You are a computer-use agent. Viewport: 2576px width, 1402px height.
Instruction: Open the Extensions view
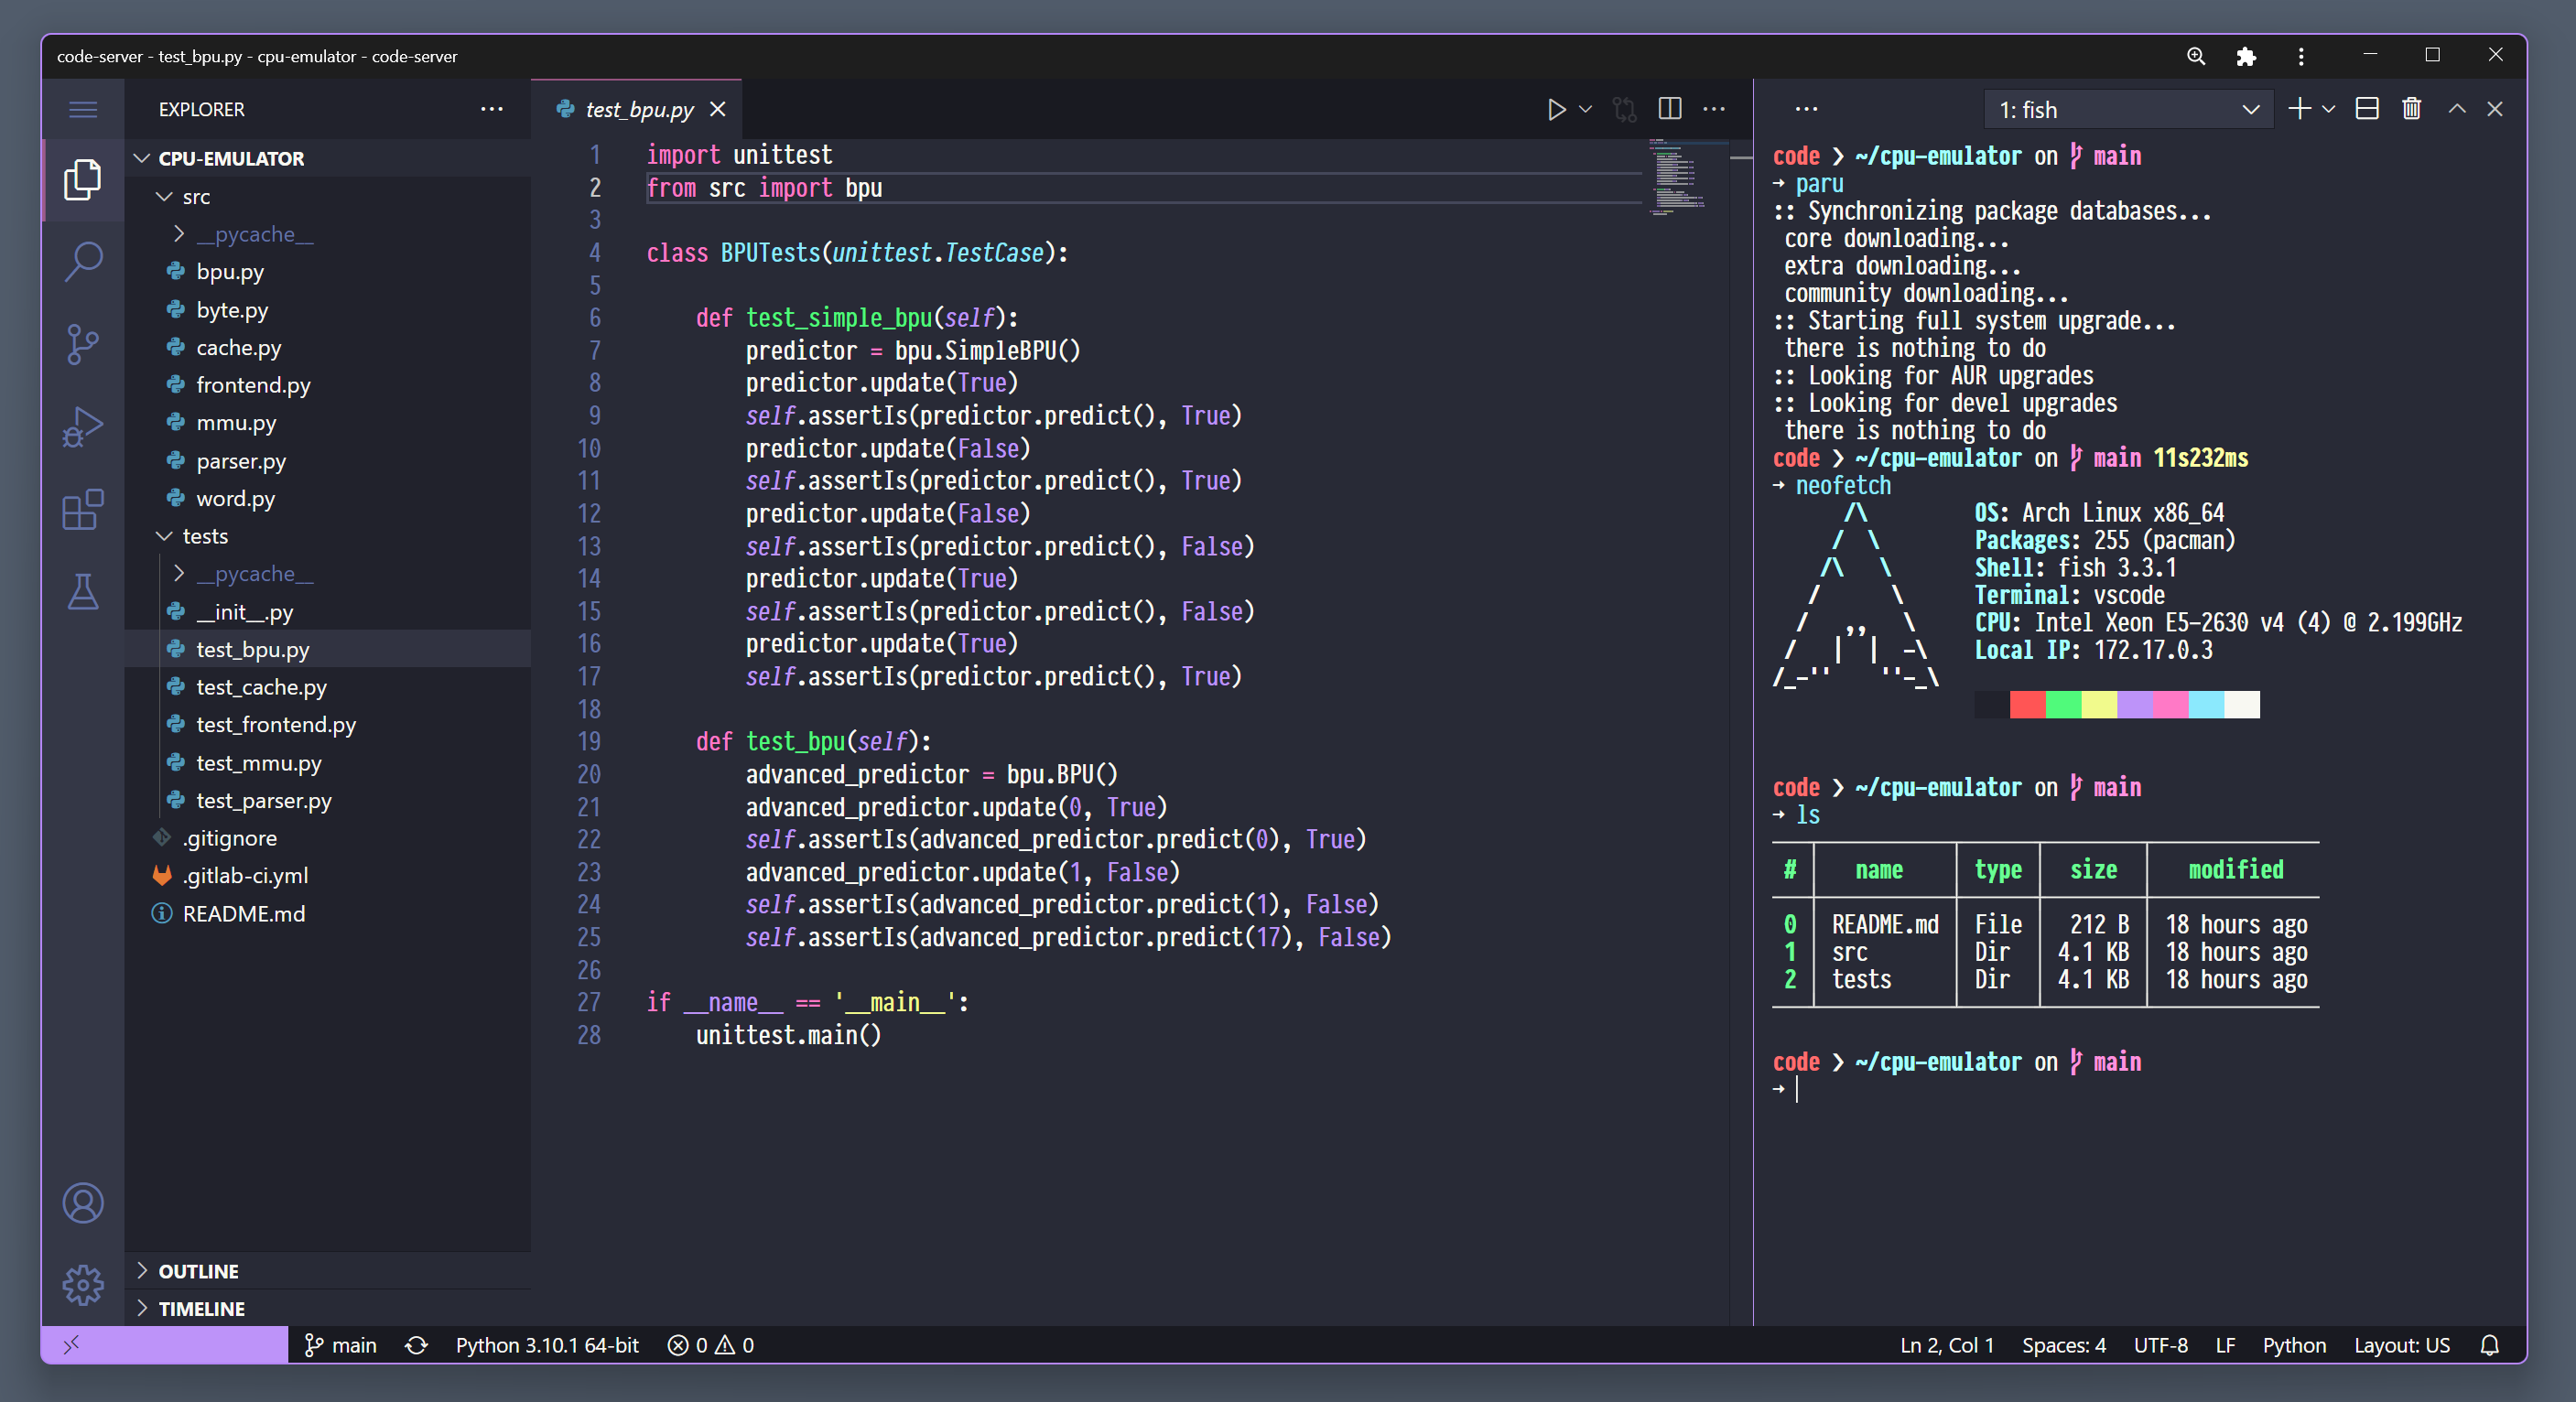(83, 510)
